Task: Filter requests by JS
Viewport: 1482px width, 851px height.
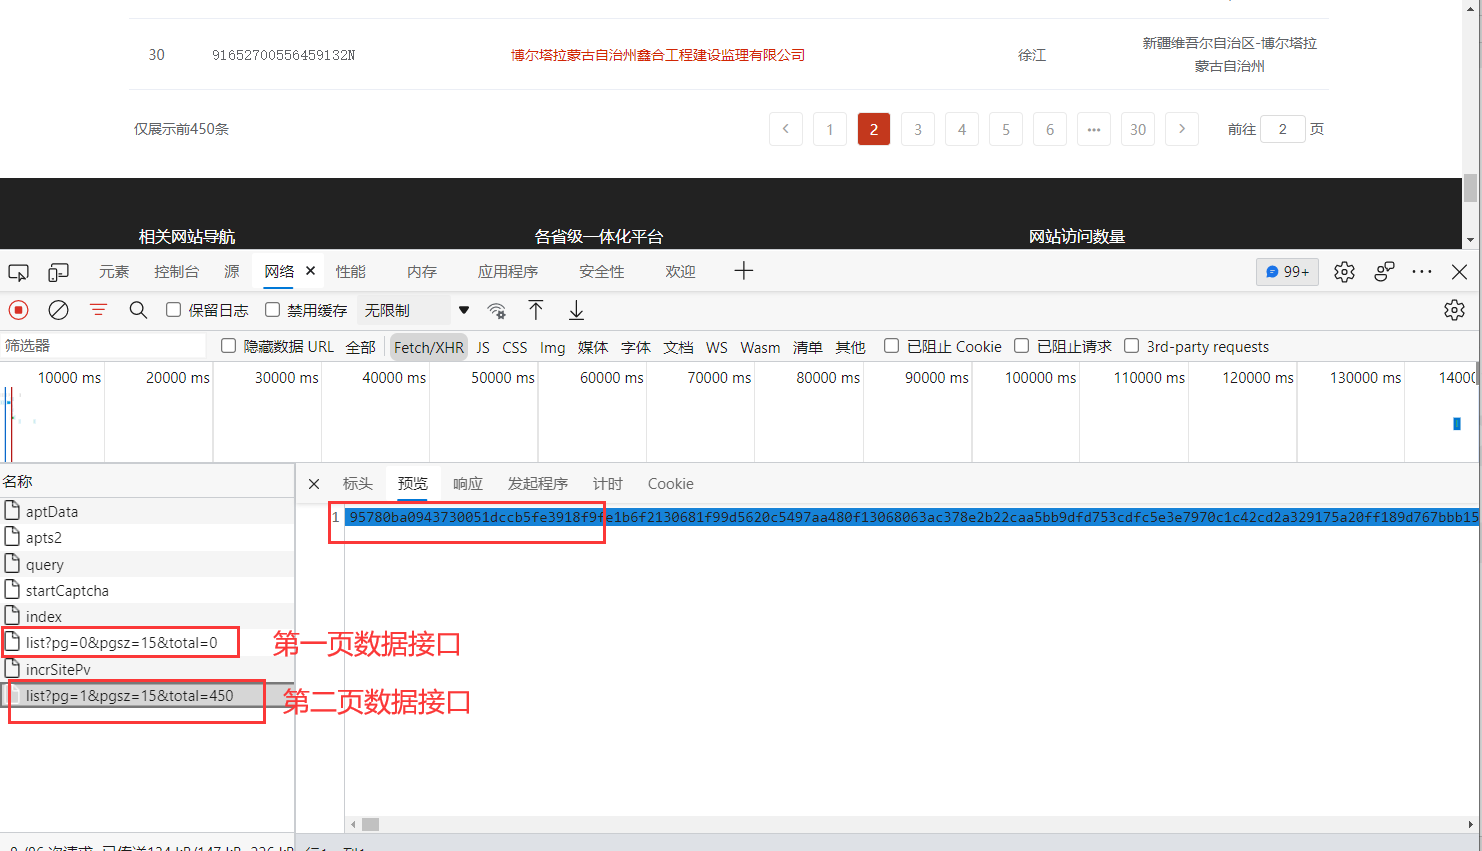Action: pos(483,347)
